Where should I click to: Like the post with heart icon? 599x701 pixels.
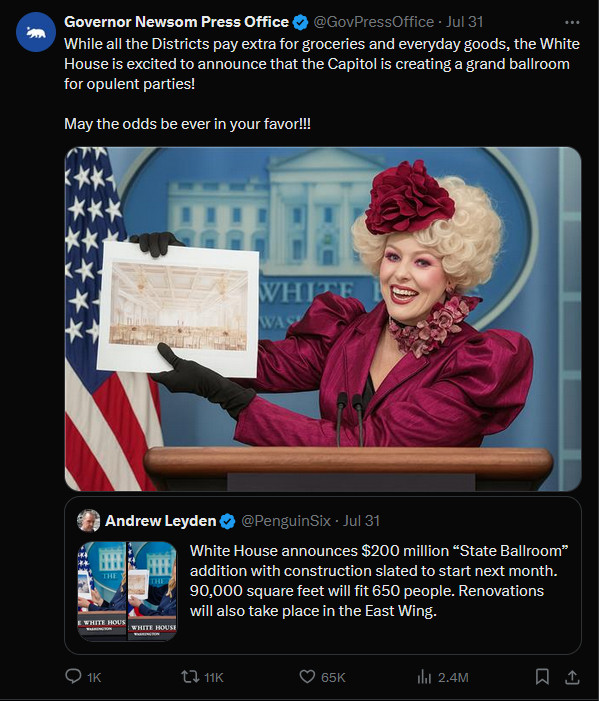(307, 676)
